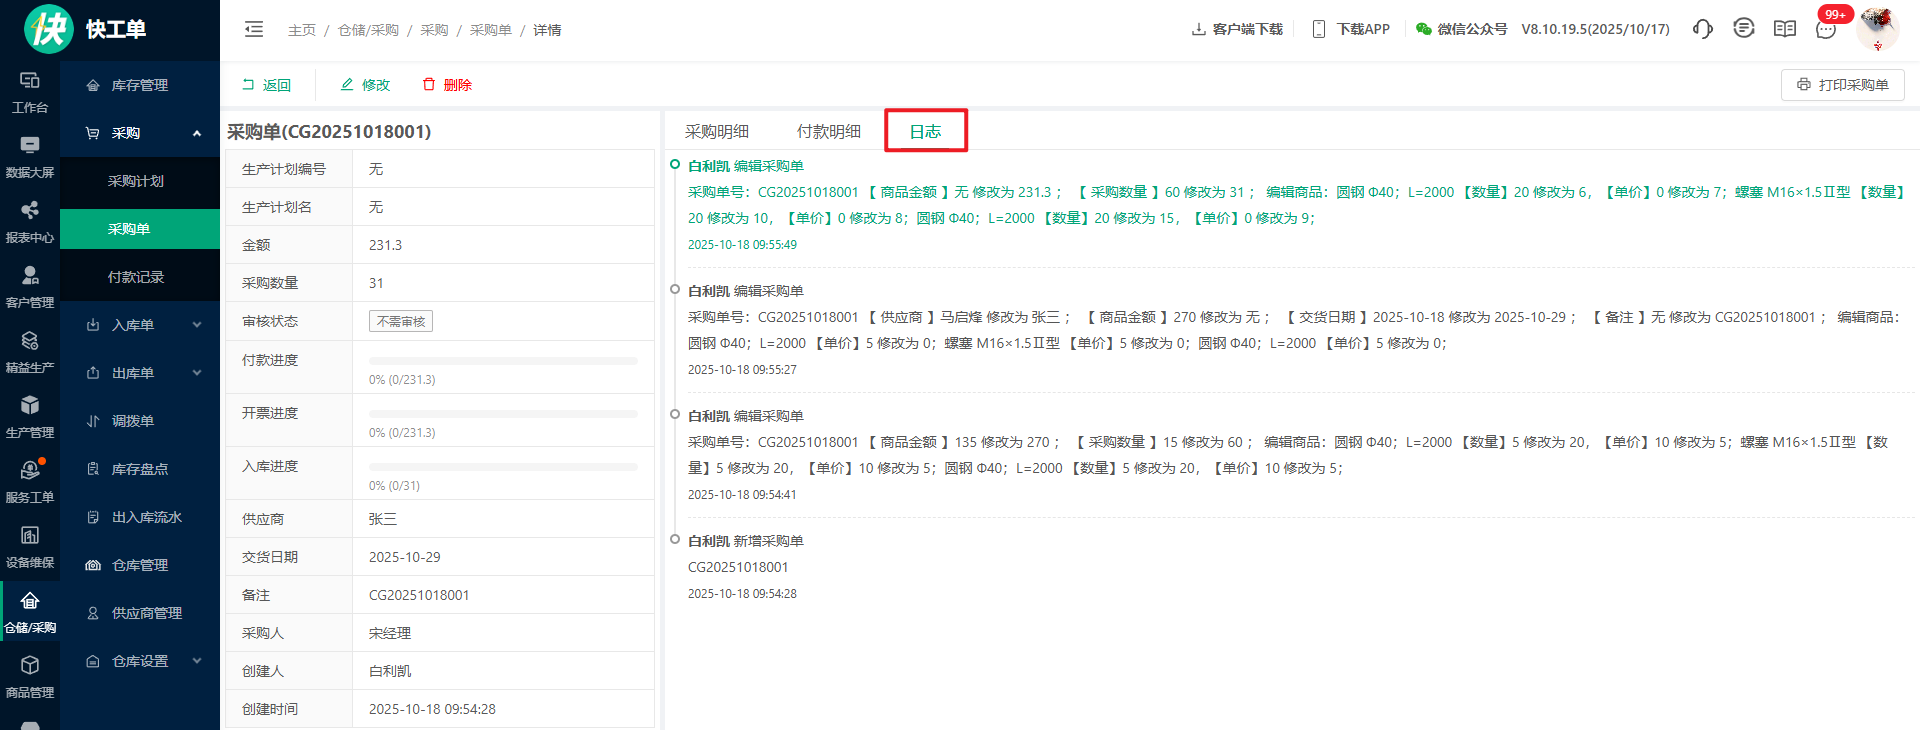
Task: Click the user avatar at top right
Action: [1877, 28]
